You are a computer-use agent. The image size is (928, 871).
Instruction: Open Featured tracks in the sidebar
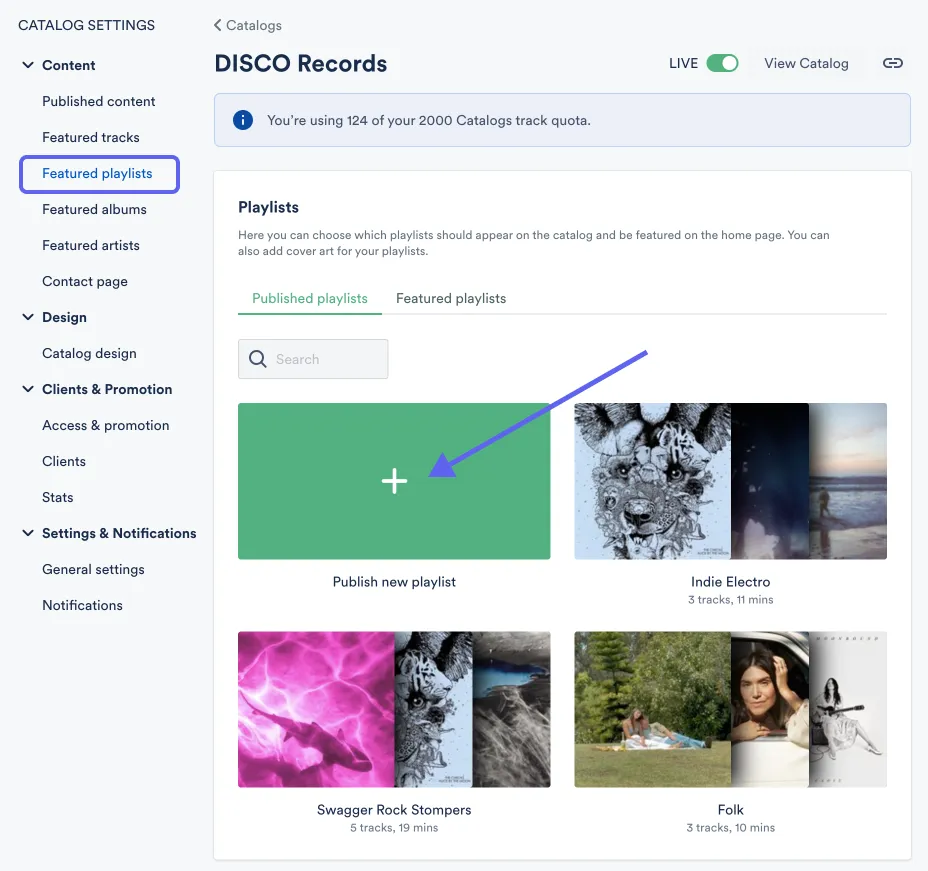[x=89, y=137]
